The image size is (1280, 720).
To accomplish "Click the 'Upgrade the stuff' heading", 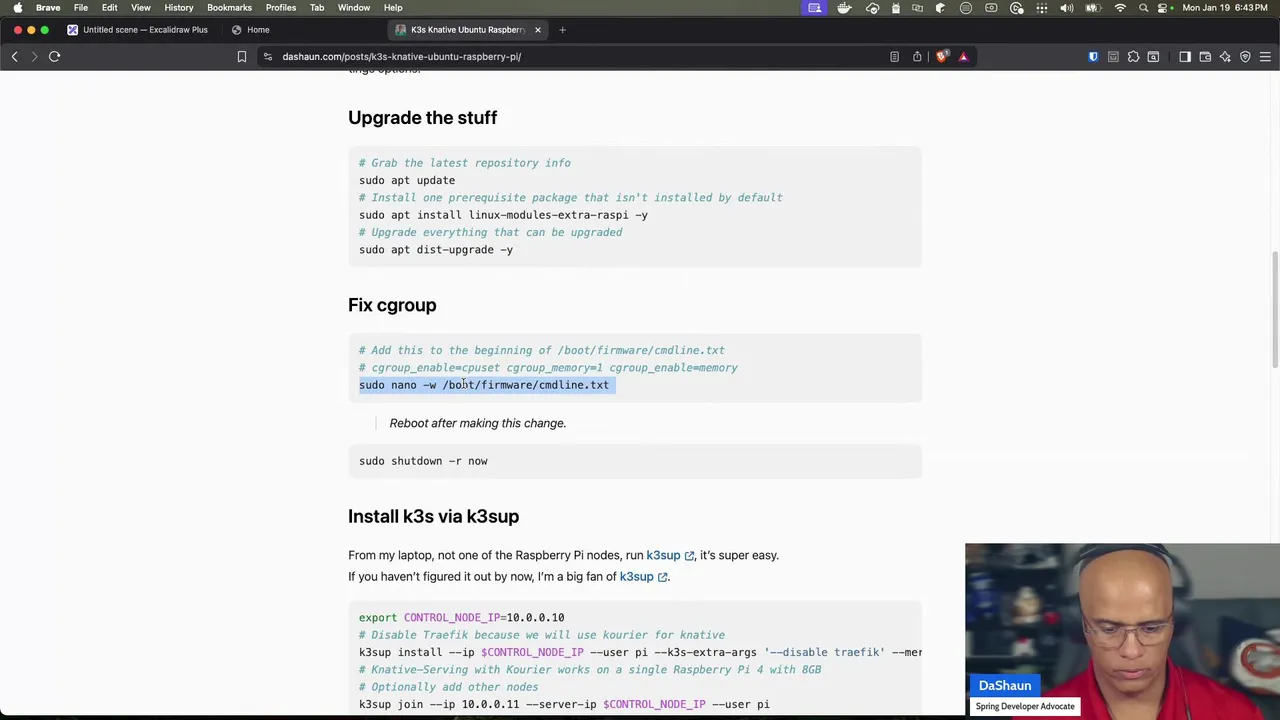I will coord(422,118).
